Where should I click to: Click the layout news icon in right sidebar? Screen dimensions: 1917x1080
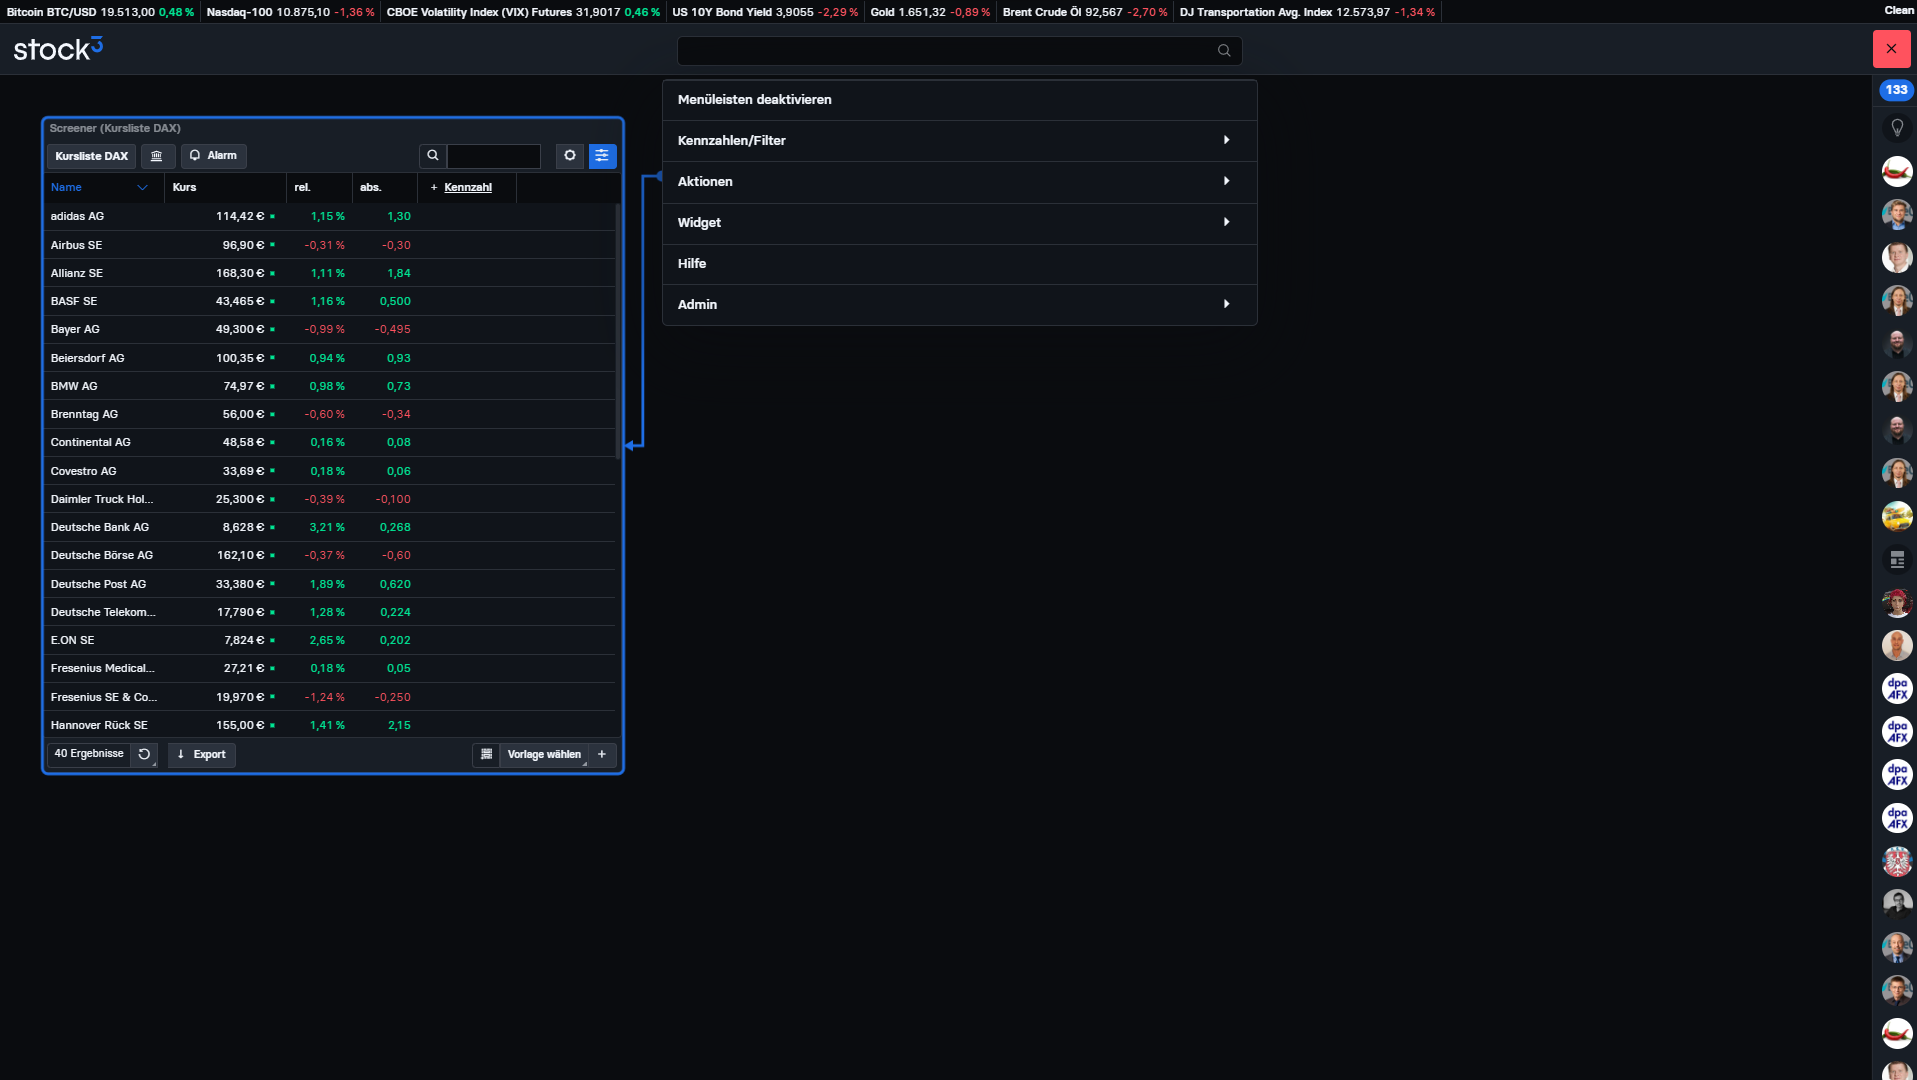[x=1897, y=560]
